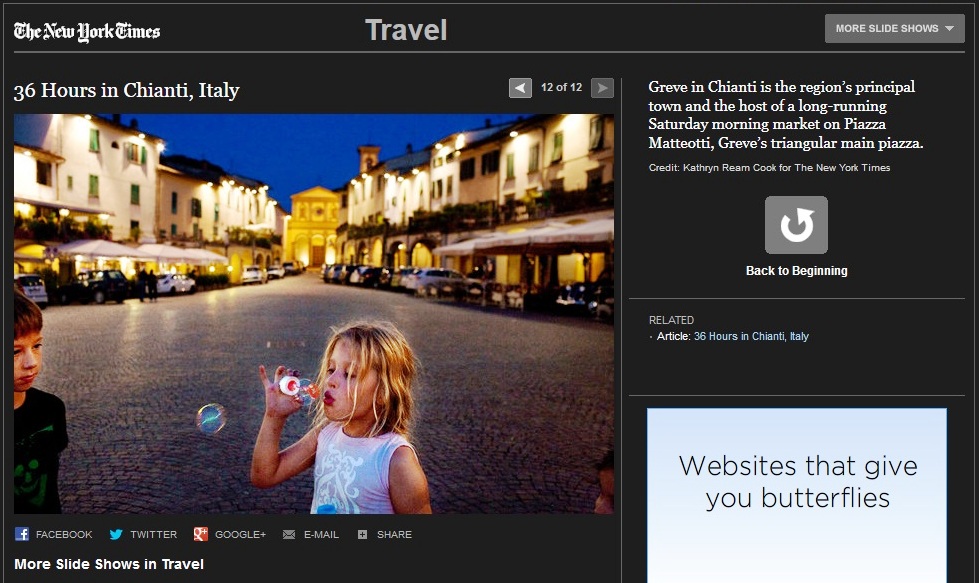Expand the More Slide Shows dropdown
This screenshot has width=979, height=583.
coord(894,28)
